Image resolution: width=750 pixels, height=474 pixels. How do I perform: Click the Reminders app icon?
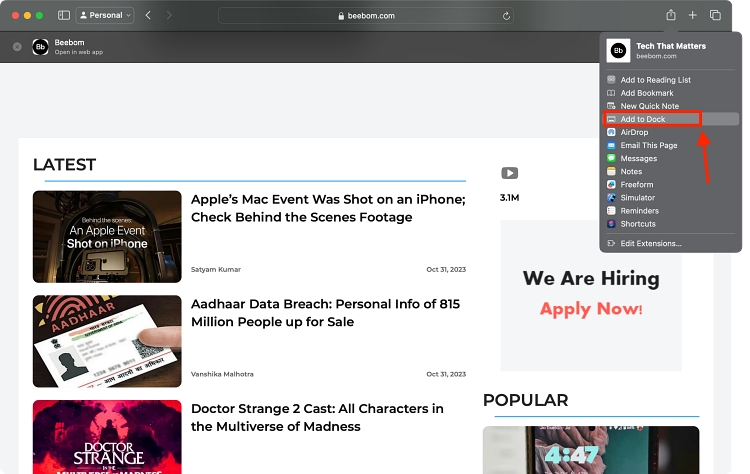[x=611, y=210]
